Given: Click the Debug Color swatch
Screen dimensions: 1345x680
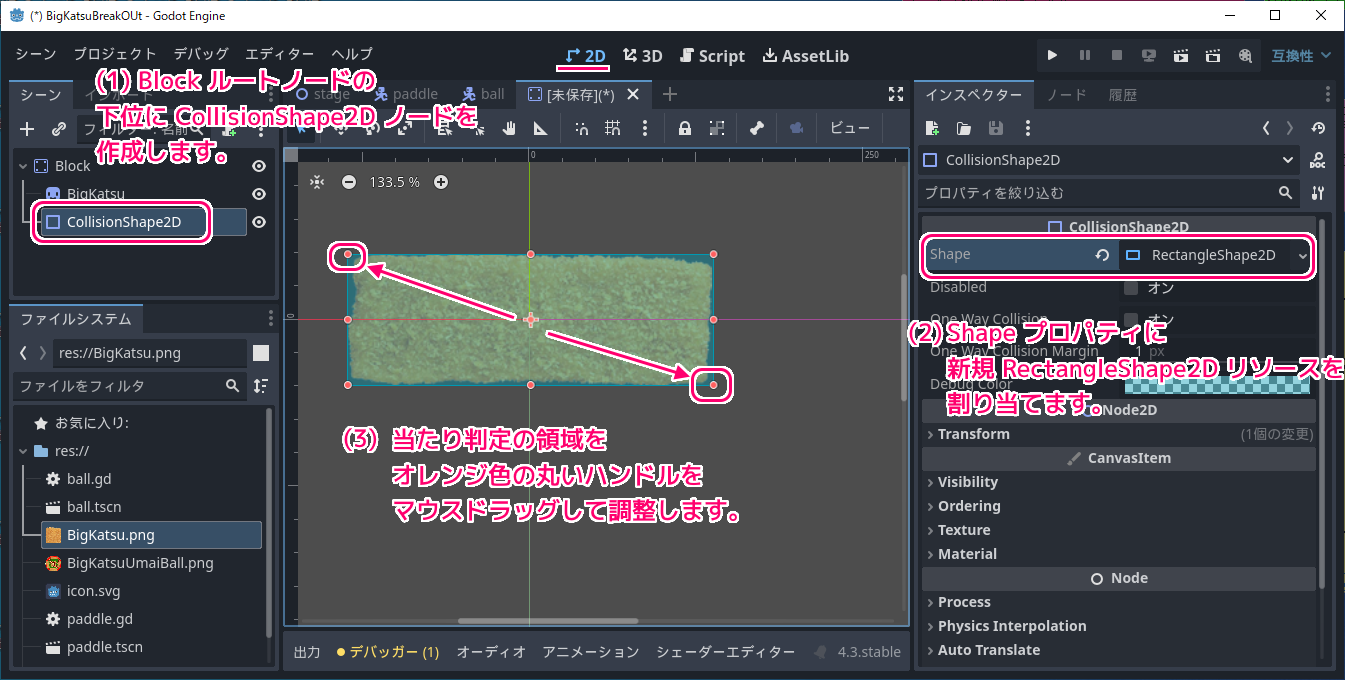Looking at the screenshot, I should pyautogui.click(x=1217, y=383).
